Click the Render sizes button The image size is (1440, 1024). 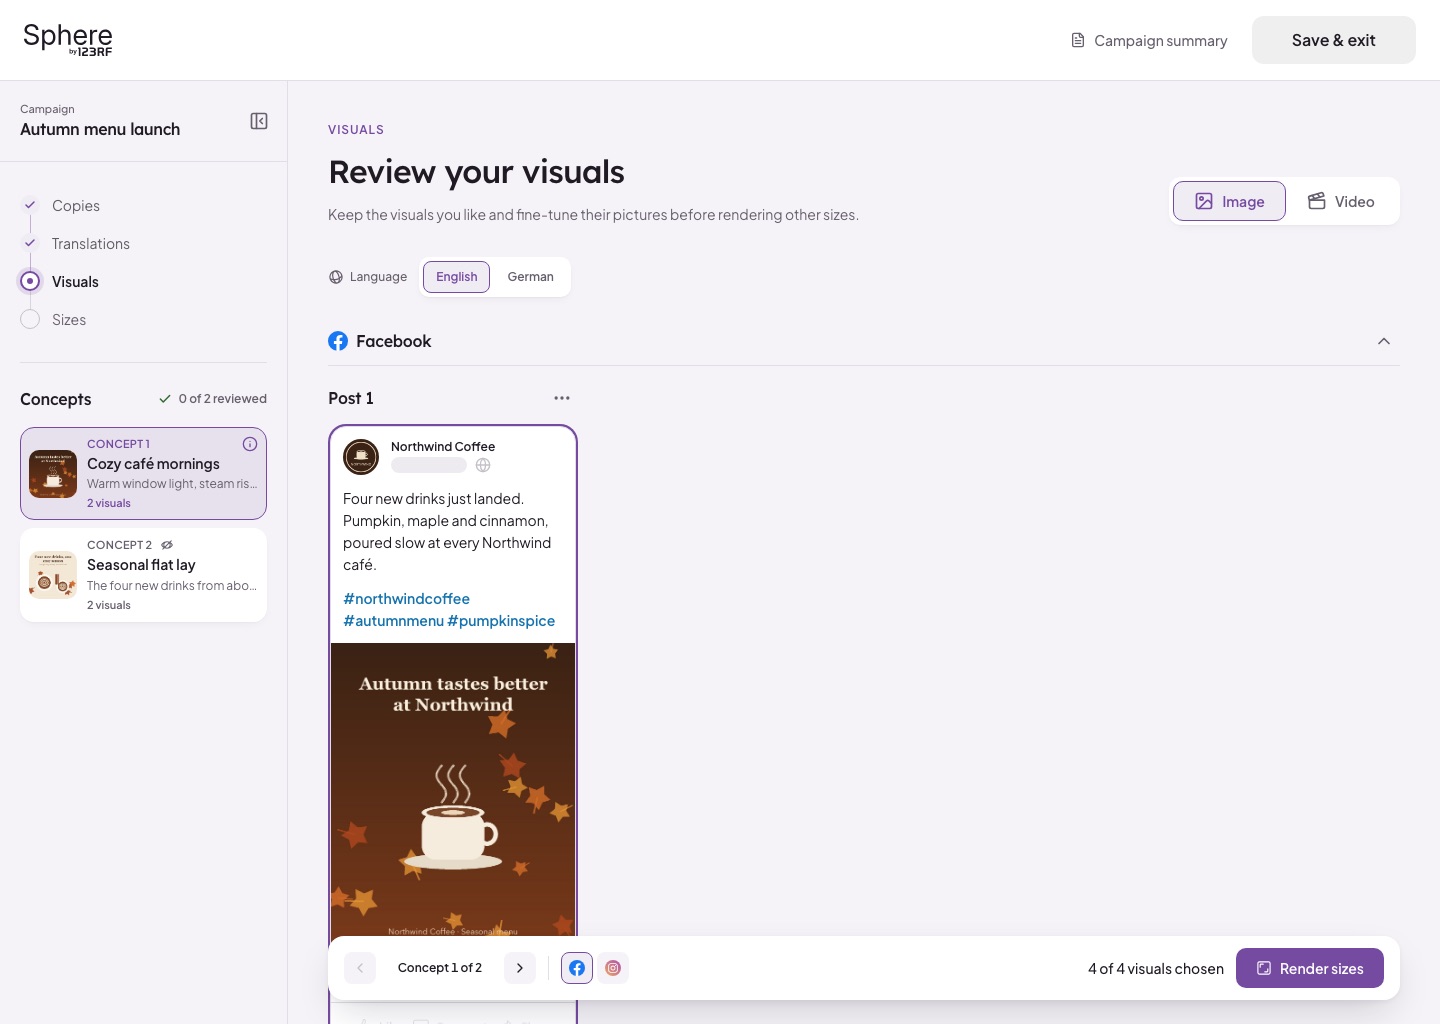(1310, 968)
